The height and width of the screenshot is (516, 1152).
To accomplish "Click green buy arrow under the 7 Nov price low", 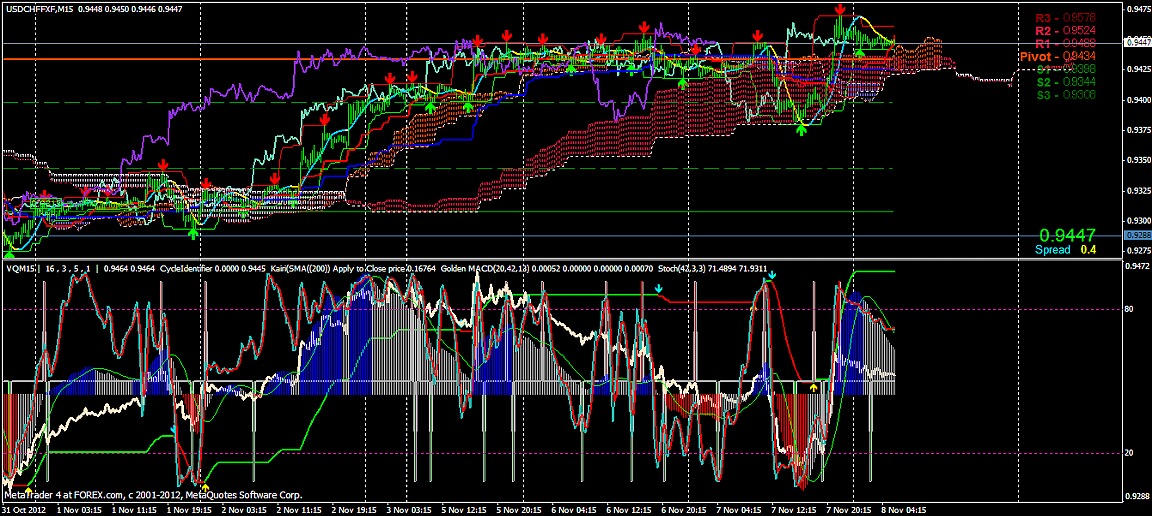I will (801, 129).
